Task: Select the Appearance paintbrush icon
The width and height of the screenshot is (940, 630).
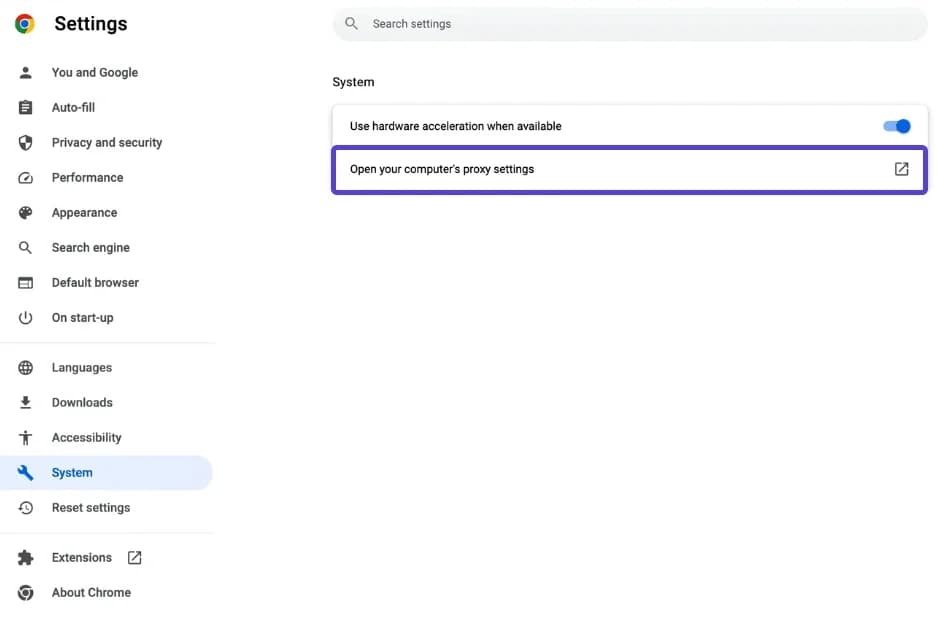Action: (x=24, y=212)
